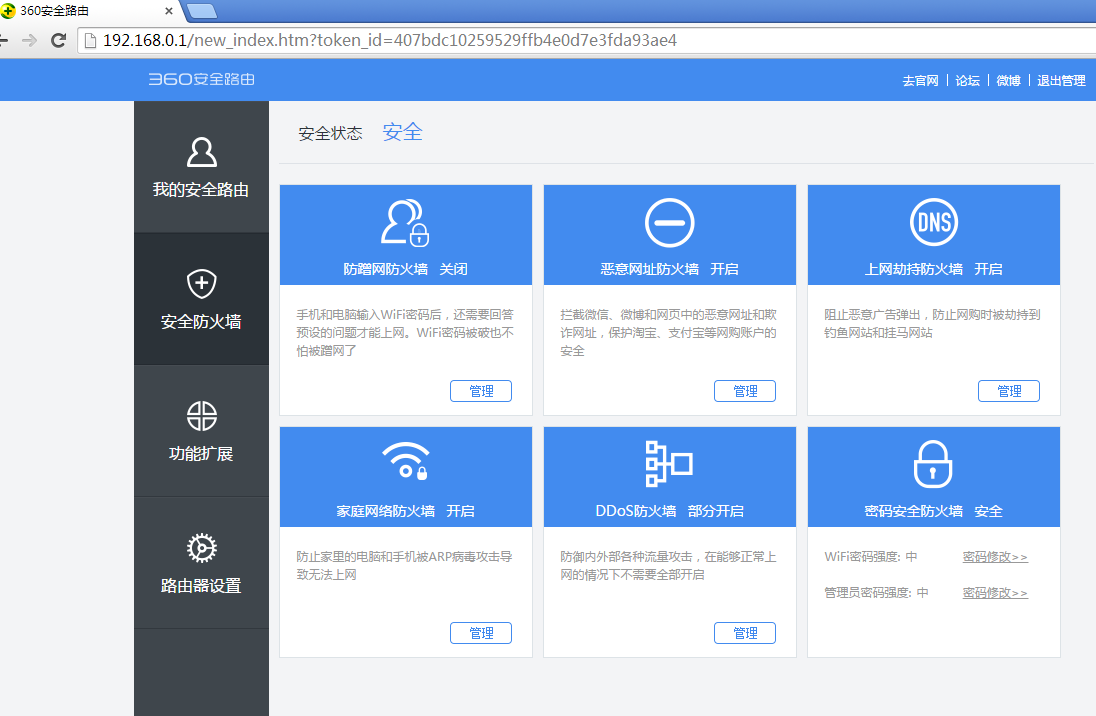This screenshot has width=1096, height=716.
Task: Click the shield plus icon for 安全防火墙
Action: tap(201, 283)
